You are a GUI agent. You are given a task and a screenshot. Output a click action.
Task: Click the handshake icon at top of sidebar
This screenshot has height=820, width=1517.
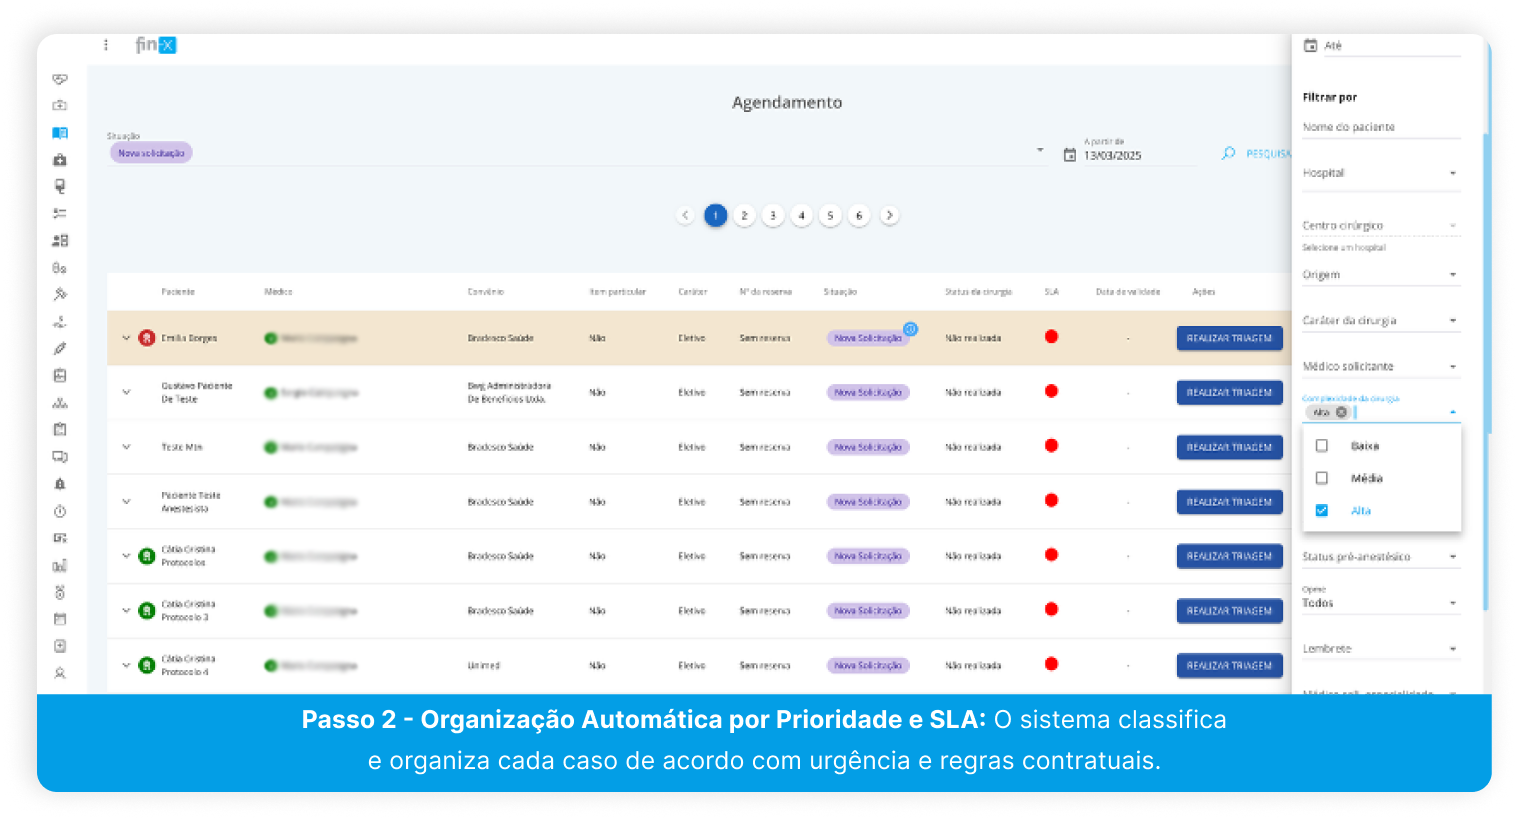tap(60, 79)
